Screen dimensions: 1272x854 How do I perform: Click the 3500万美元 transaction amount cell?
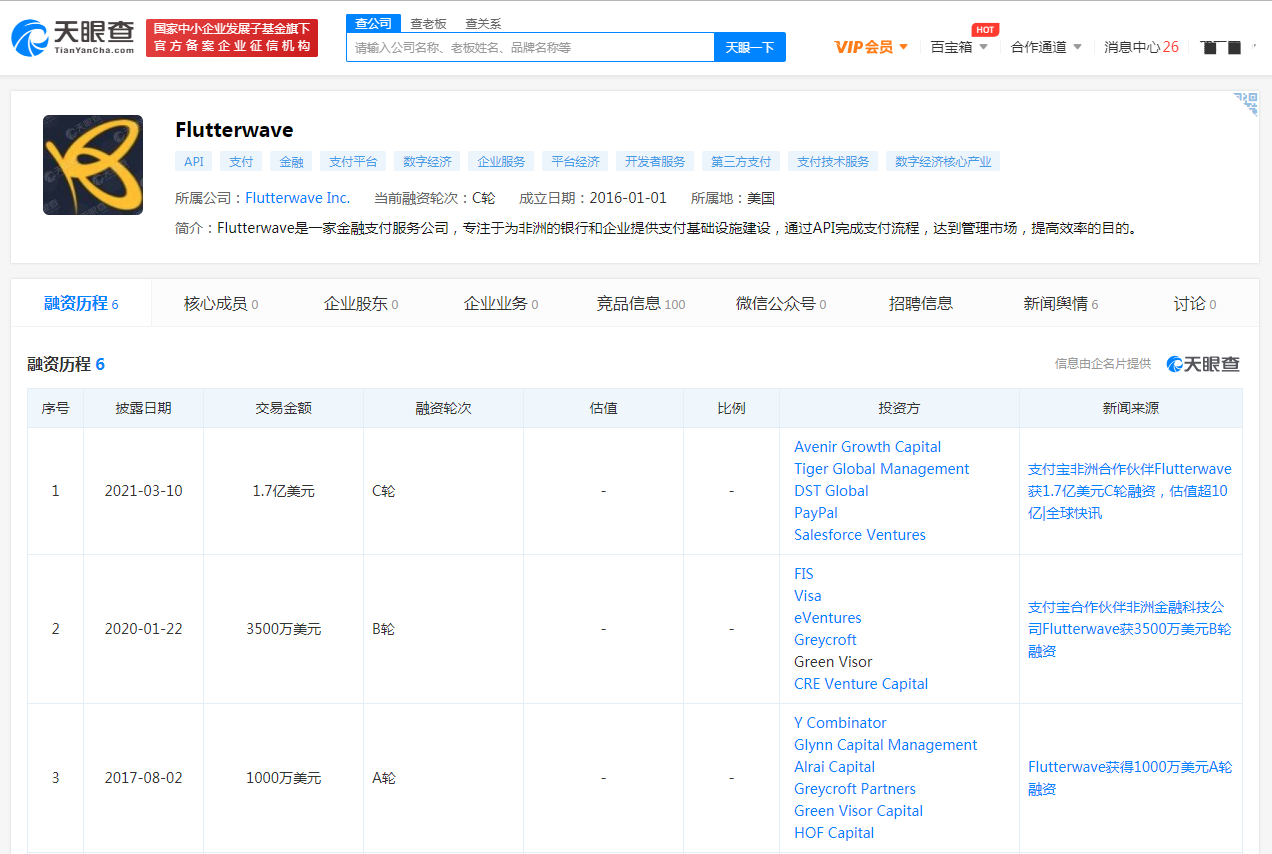[x=284, y=629]
